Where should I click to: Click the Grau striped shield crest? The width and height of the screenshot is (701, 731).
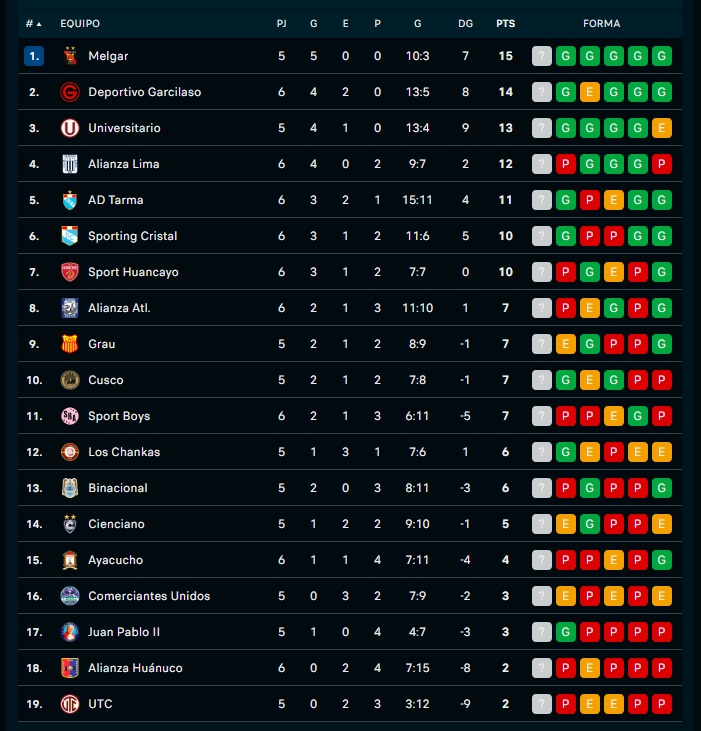(70, 344)
